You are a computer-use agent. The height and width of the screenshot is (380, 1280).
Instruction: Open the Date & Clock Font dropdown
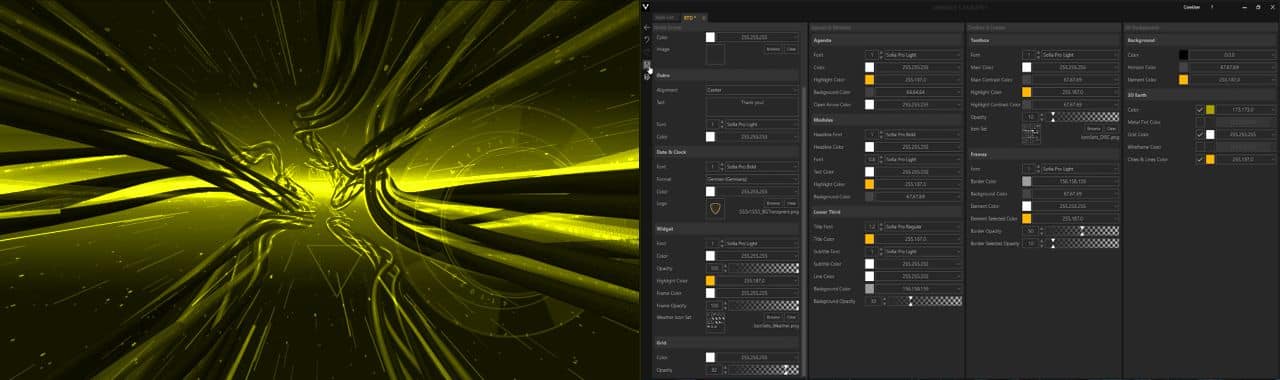[x=761, y=166]
